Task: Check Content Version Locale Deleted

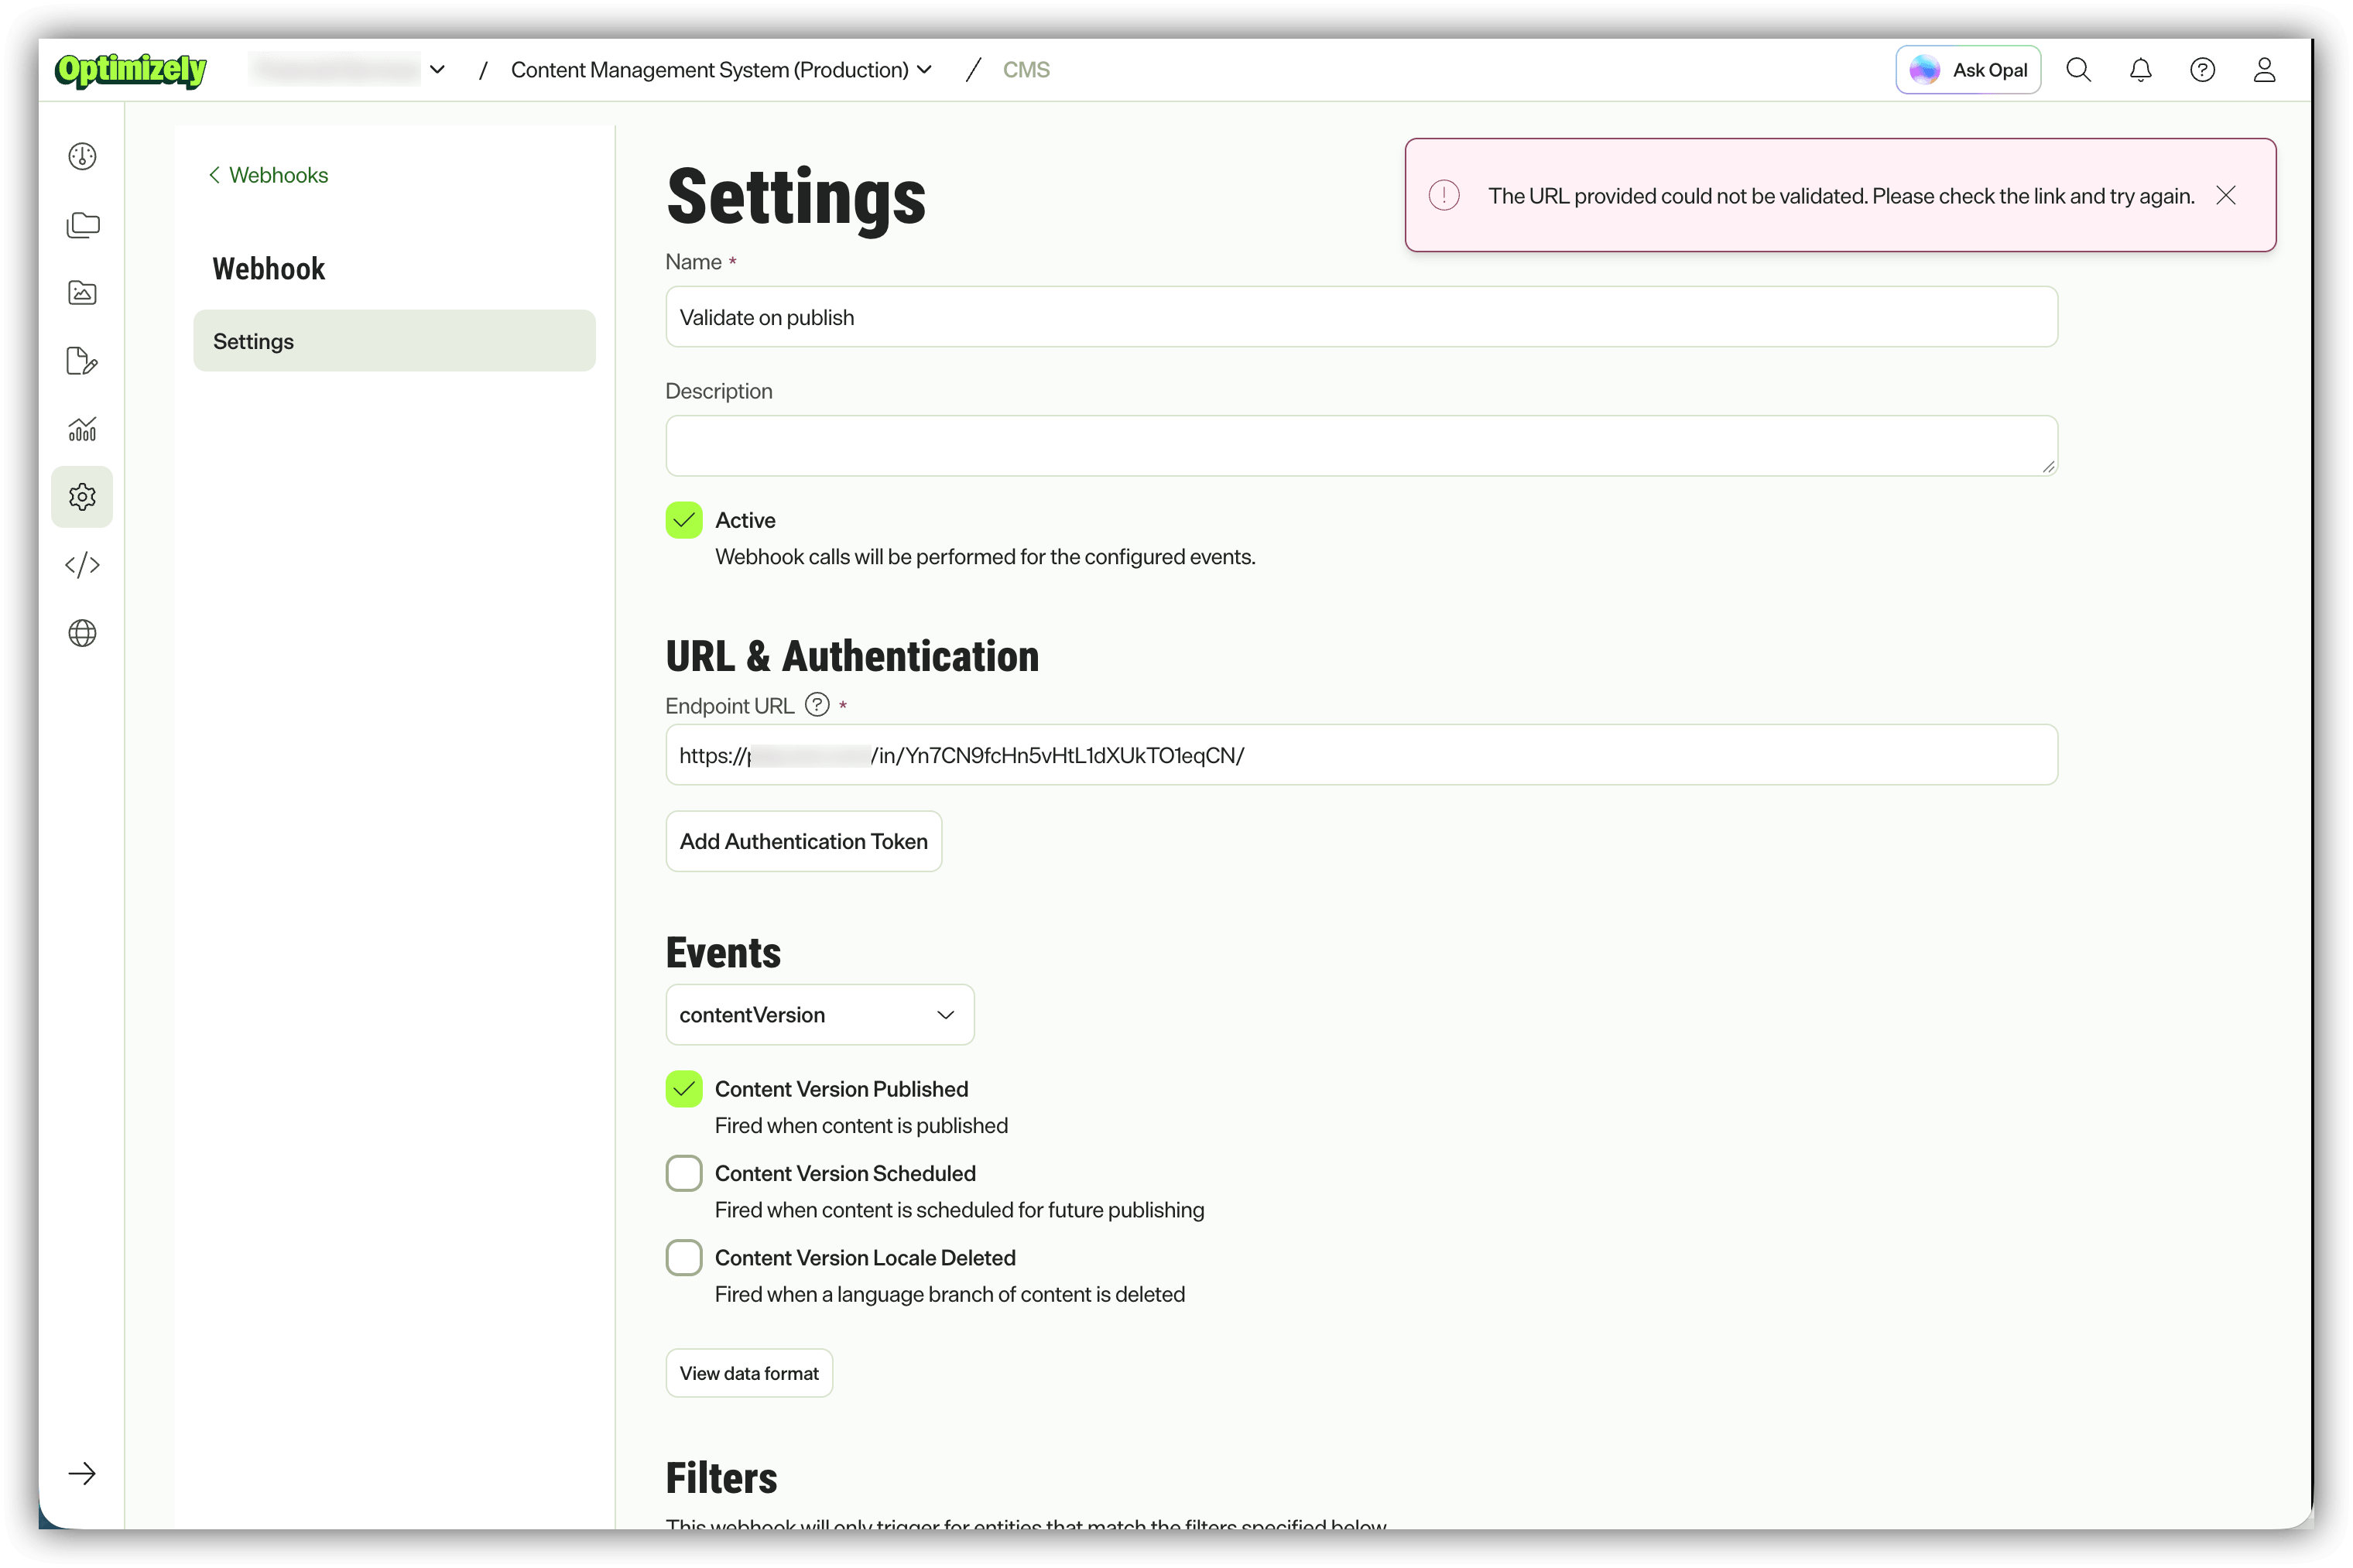Action: pyautogui.click(x=684, y=1257)
